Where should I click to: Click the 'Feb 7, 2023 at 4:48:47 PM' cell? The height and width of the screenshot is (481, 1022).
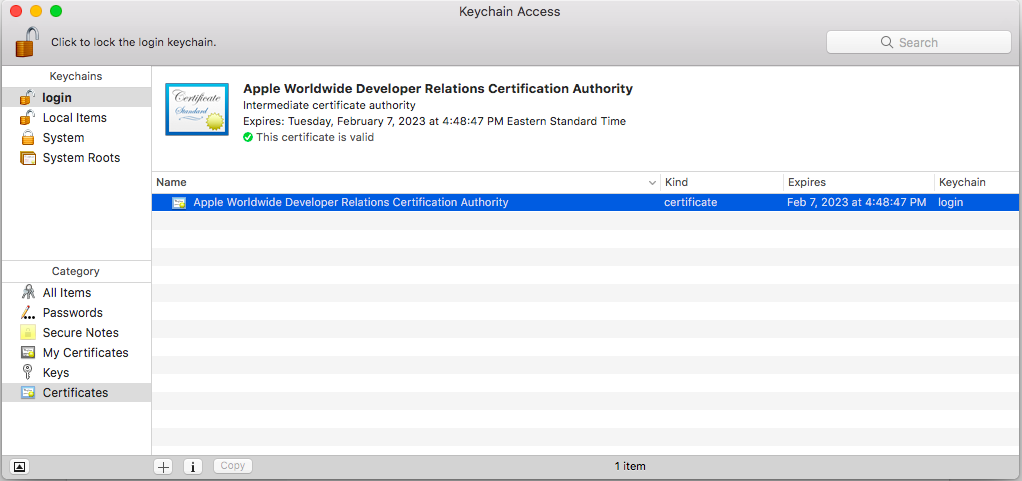pos(856,203)
